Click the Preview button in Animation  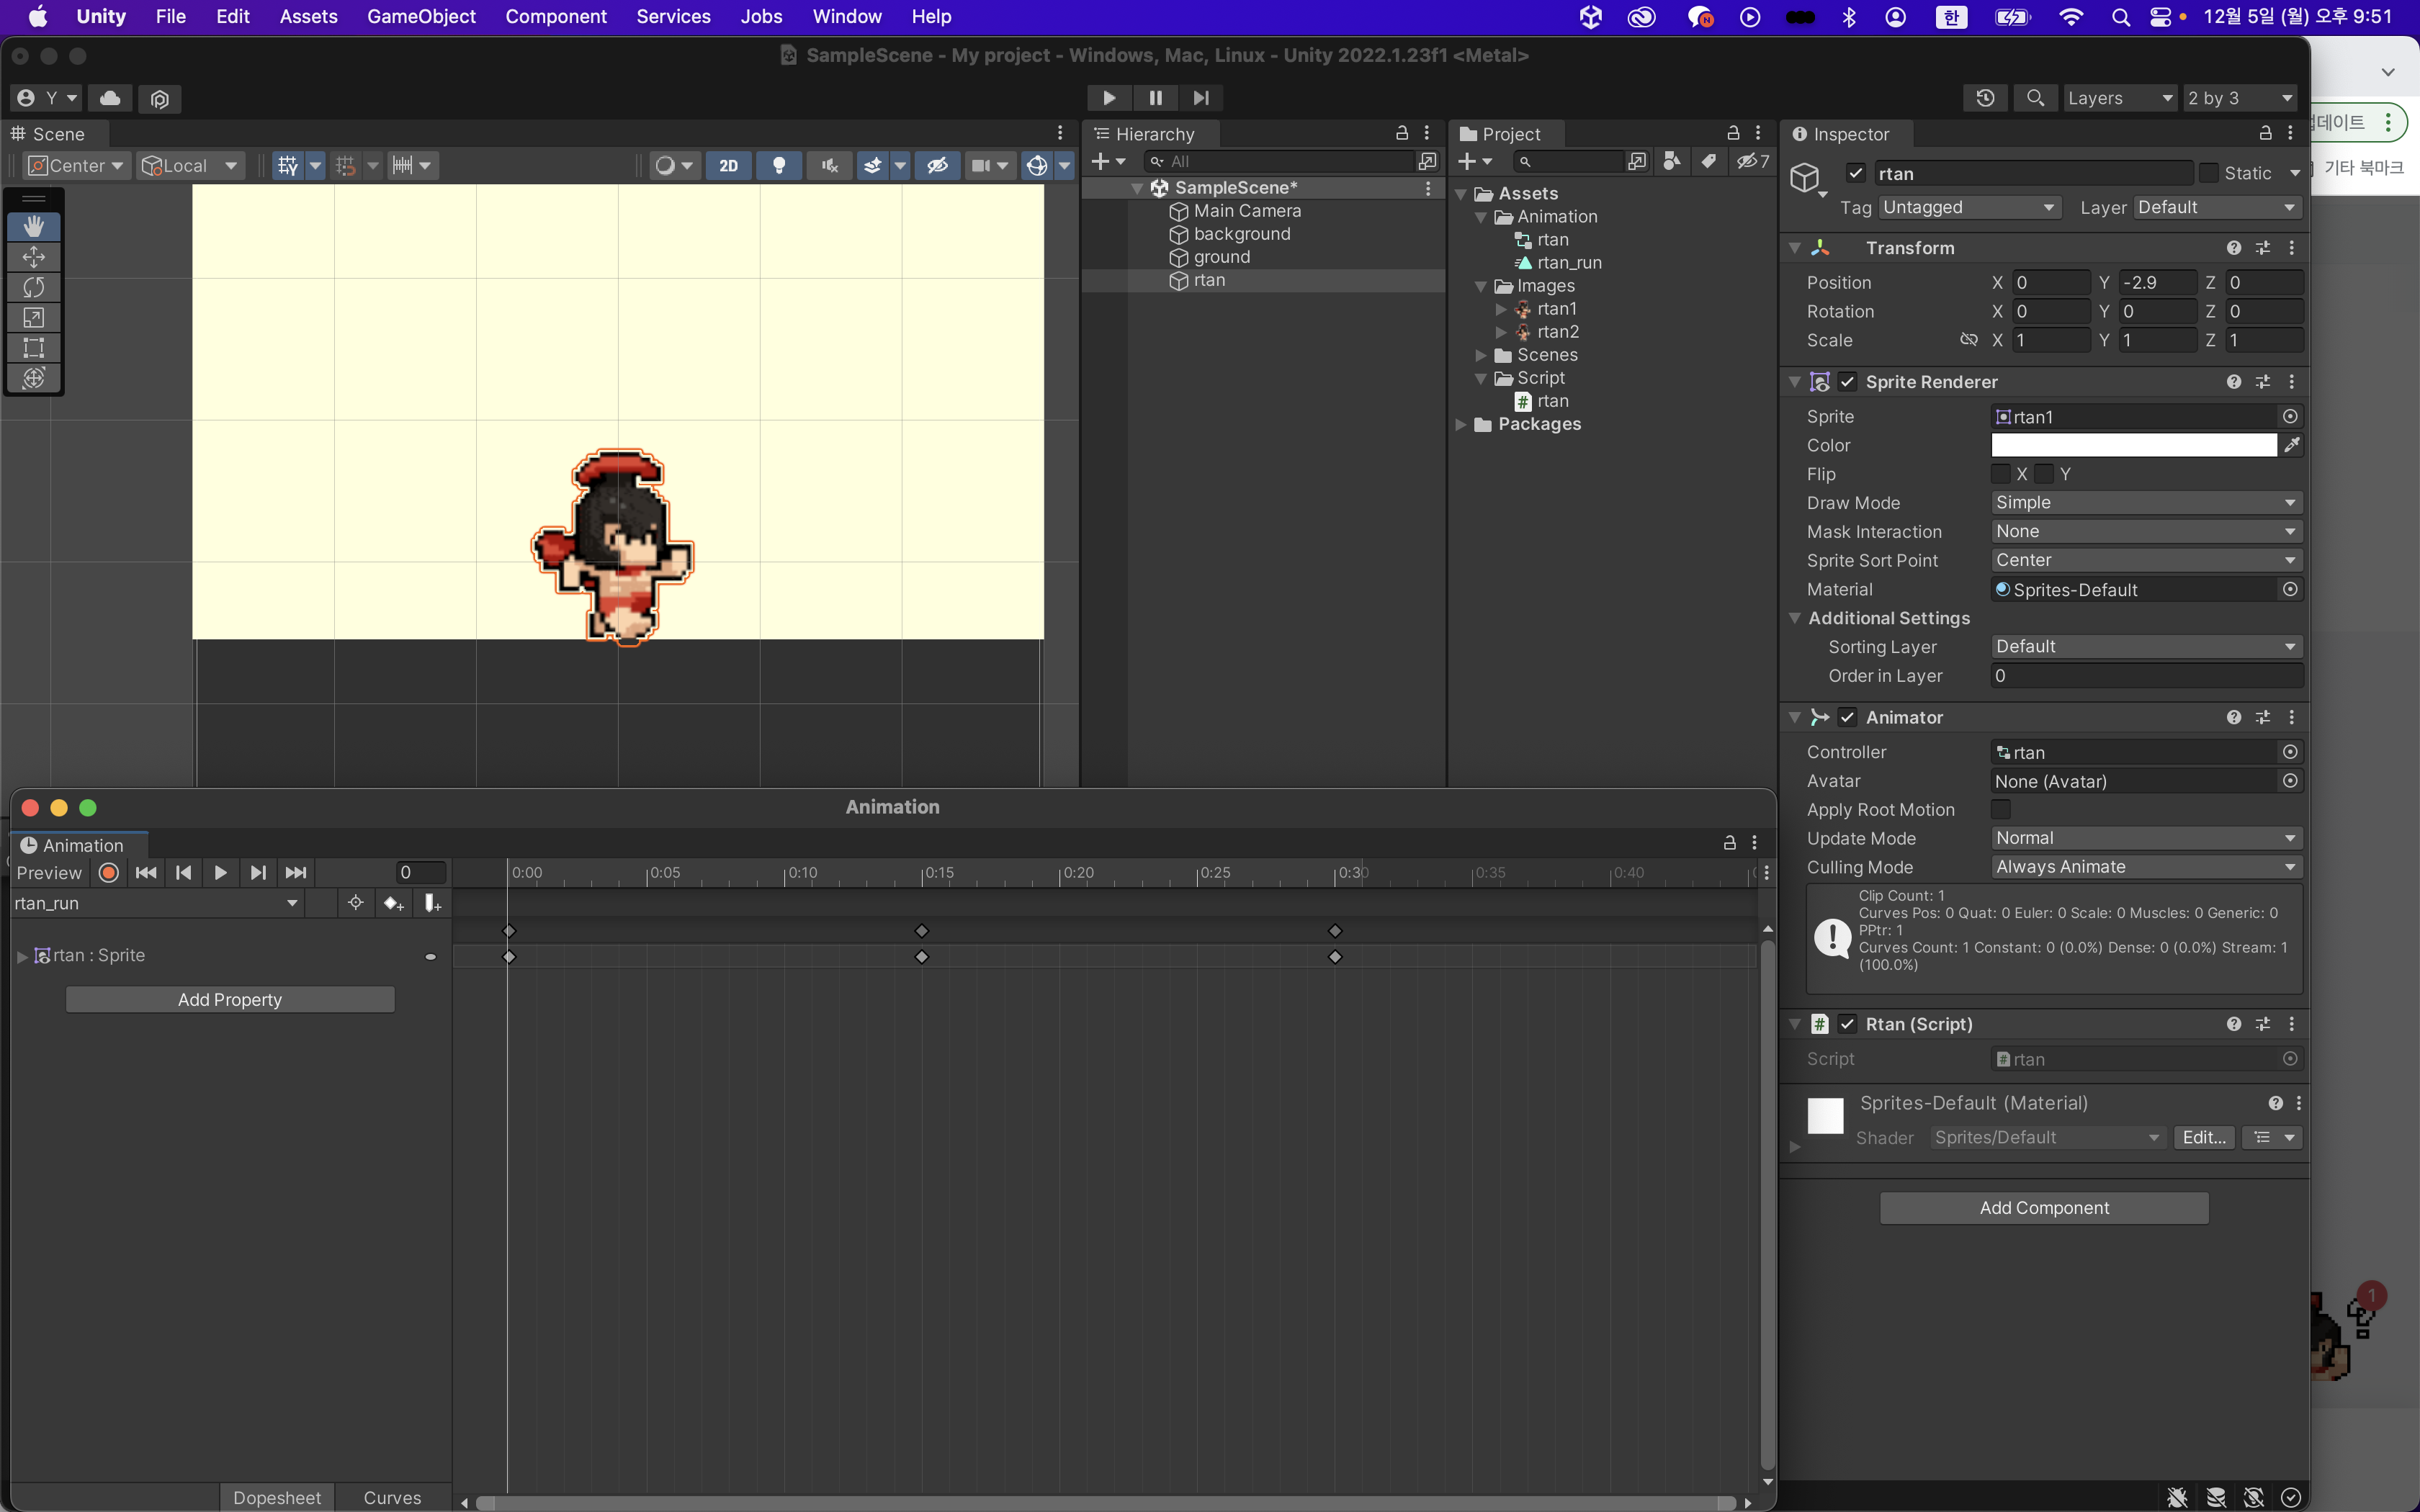point(49,873)
